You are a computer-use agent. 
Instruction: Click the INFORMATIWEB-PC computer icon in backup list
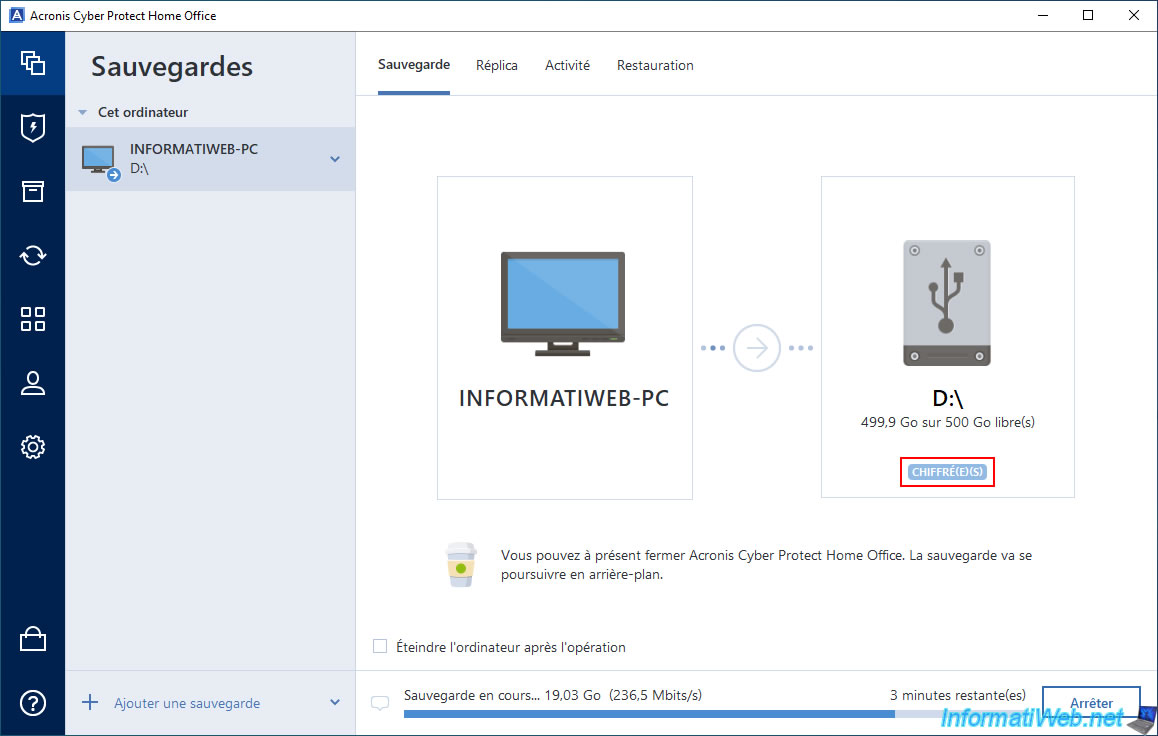pos(100,161)
